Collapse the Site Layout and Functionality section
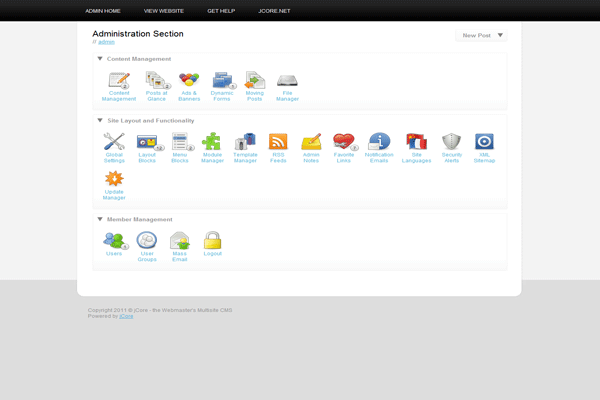 (x=100, y=120)
